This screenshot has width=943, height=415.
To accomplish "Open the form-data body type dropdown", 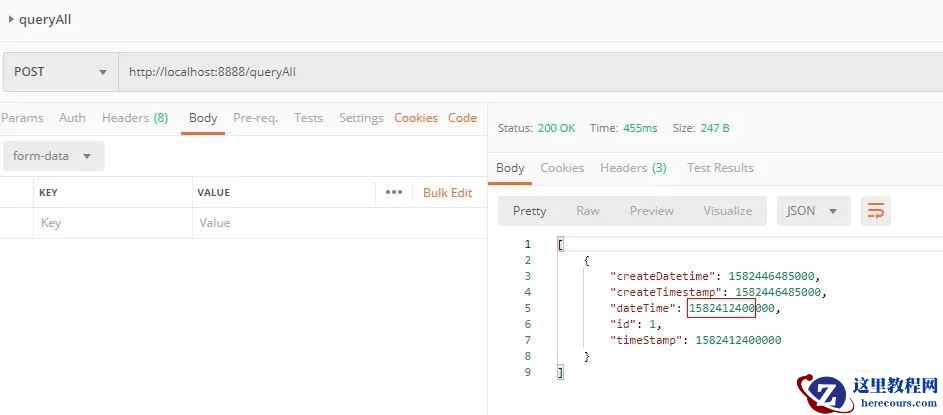I will (52, 156).
